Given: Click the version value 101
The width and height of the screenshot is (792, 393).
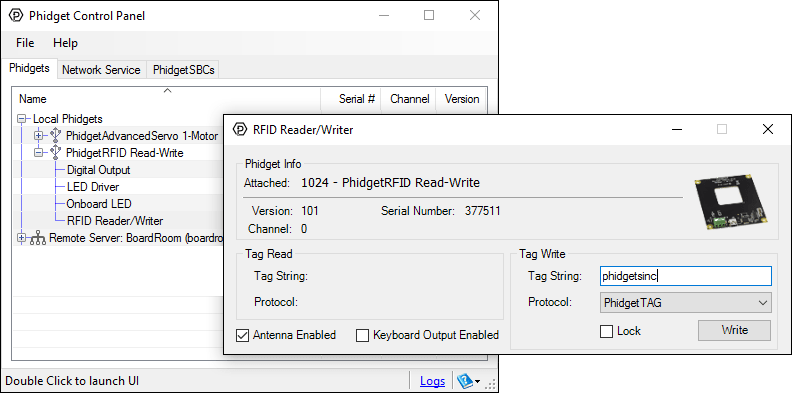Looking at the screenshot, I should (x=310, y=211).
